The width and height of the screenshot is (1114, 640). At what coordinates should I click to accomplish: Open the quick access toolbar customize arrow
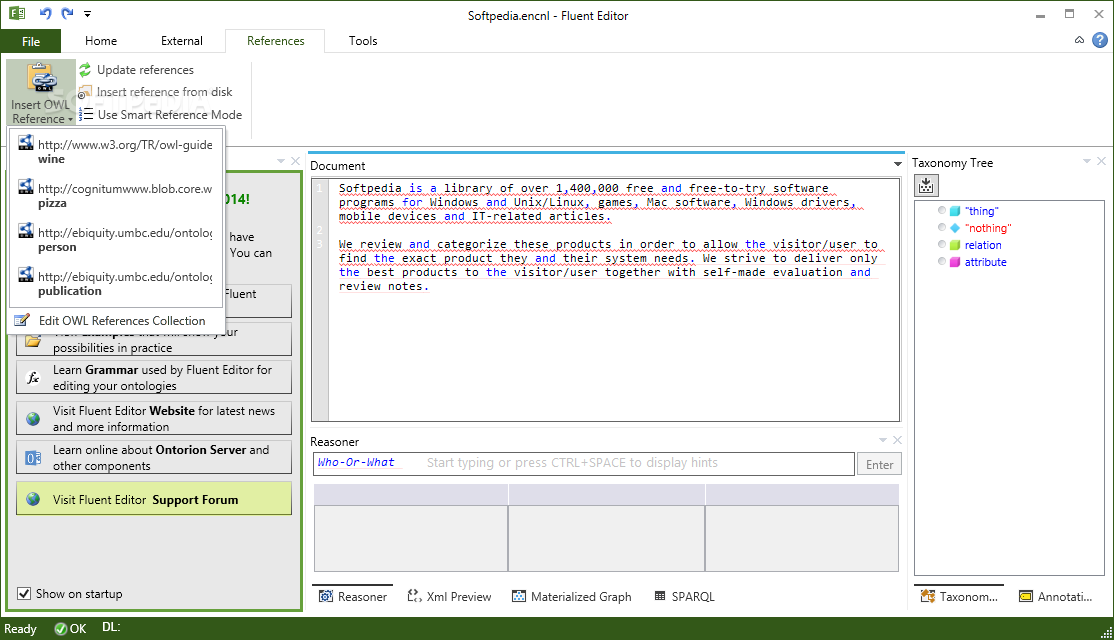[87, 13]
